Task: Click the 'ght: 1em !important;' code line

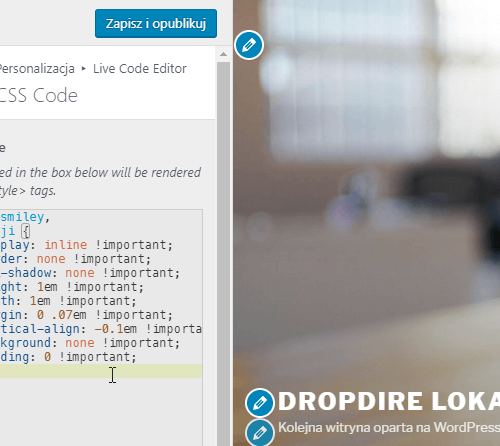Action: 72,287
